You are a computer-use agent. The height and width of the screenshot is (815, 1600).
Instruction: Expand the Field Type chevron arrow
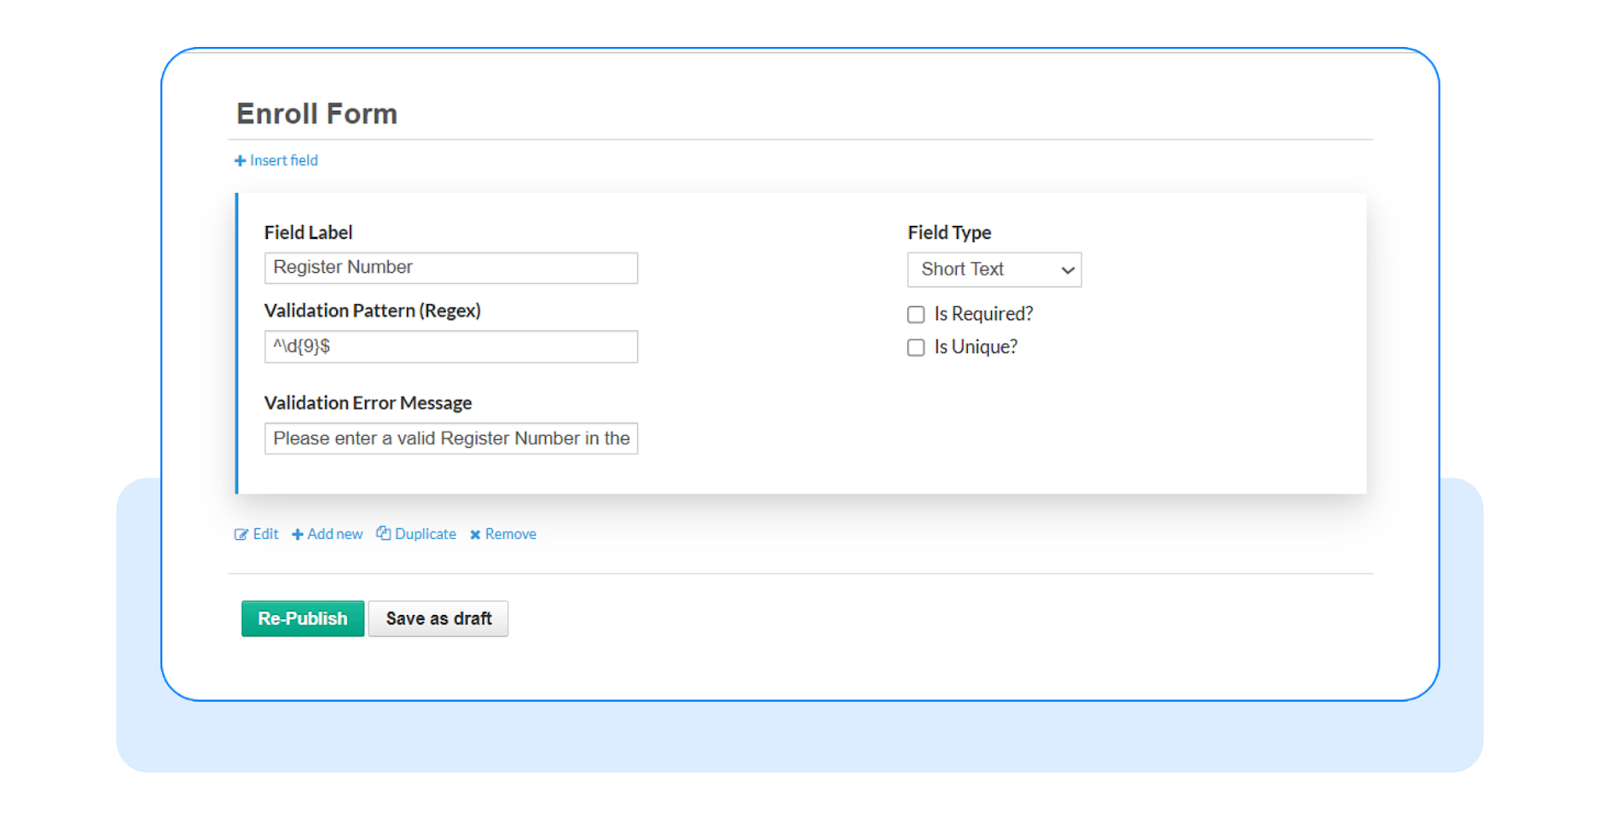(x=1068, y=270)
